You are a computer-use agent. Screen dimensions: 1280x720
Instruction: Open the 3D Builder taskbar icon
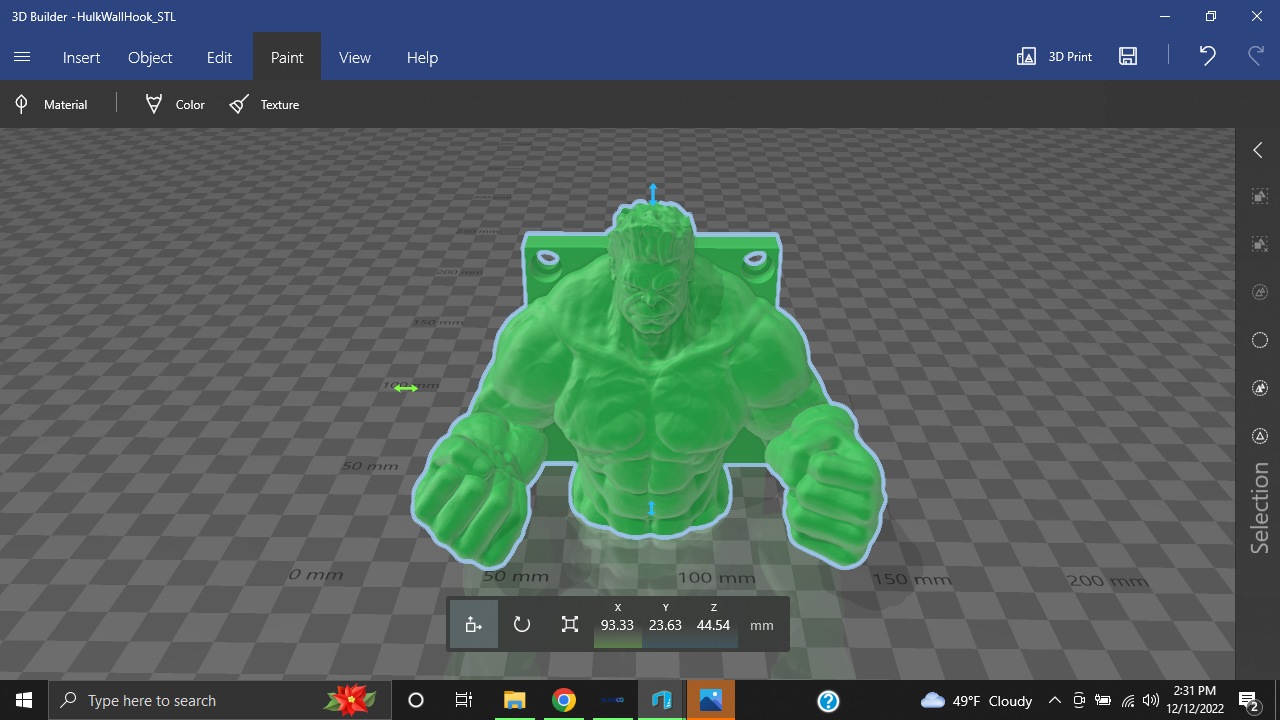[x=662, y=700]
